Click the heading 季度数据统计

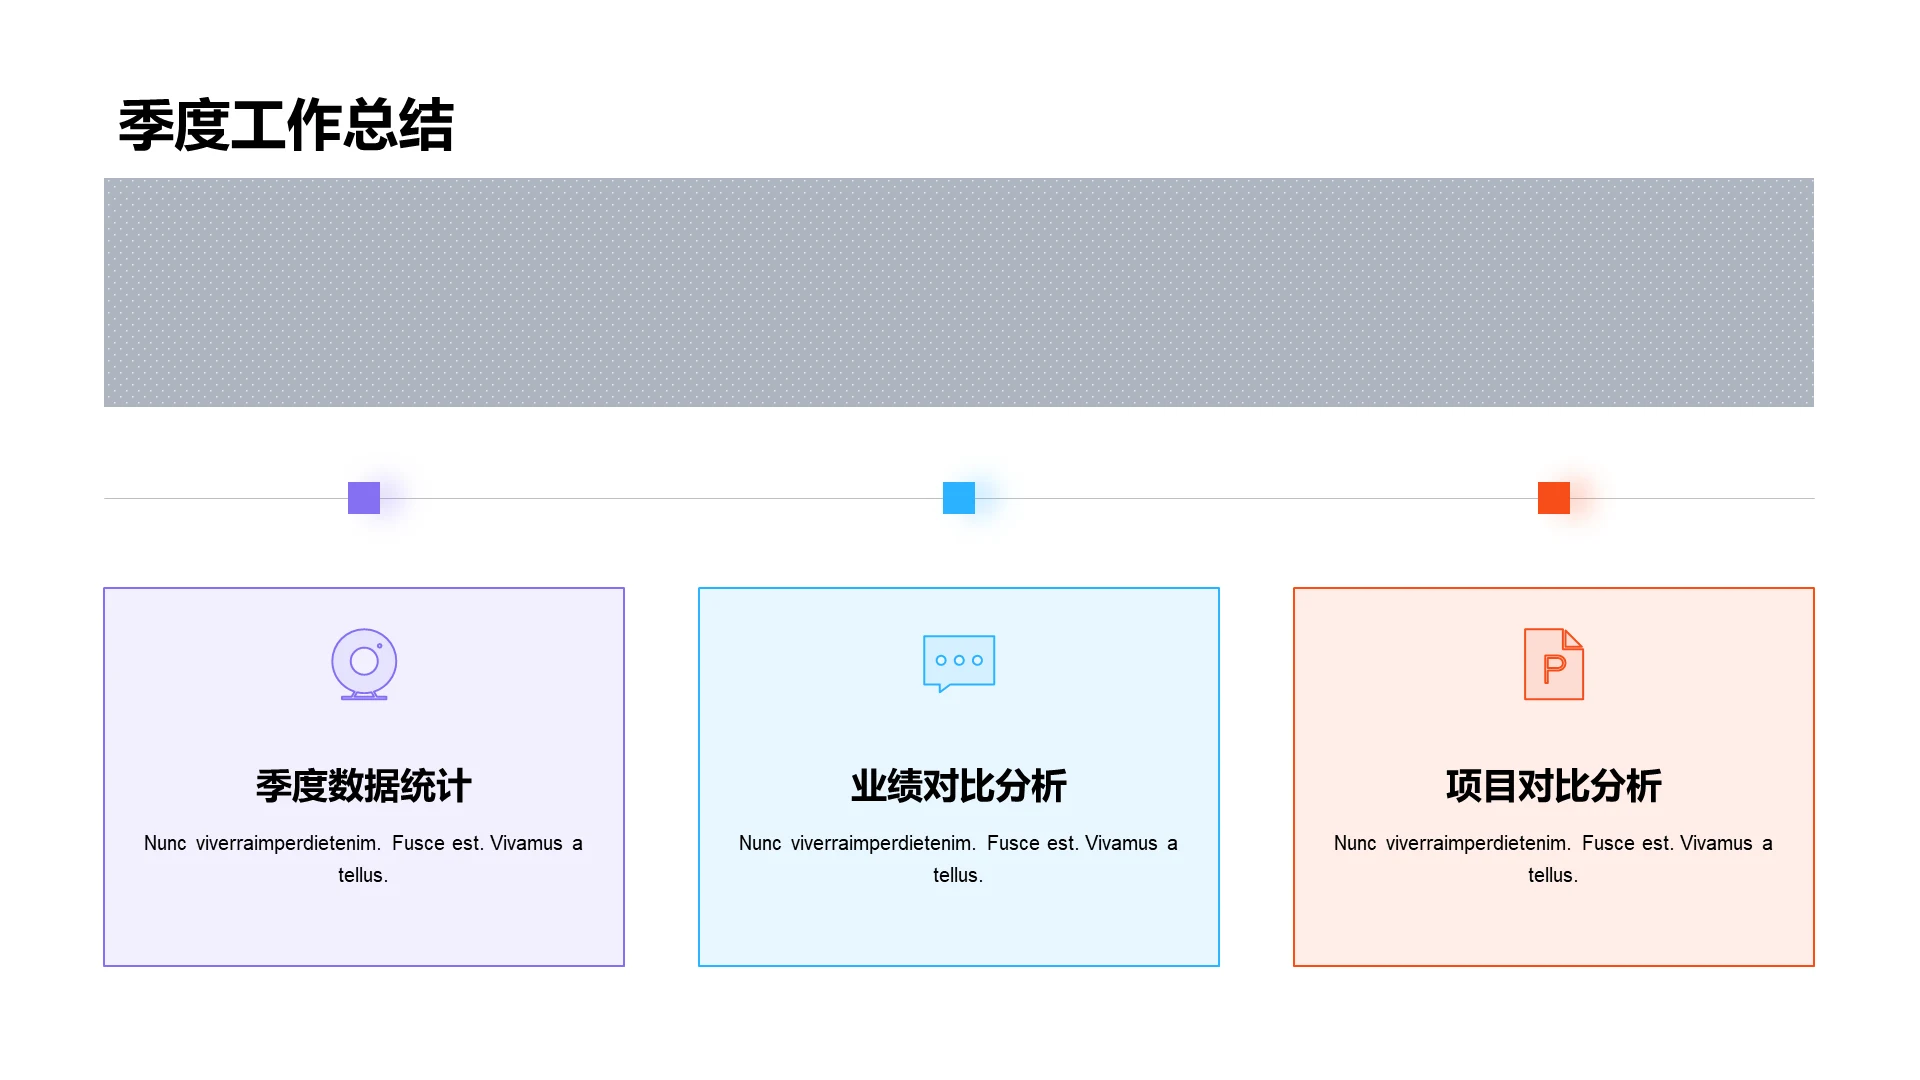(364, 786)
